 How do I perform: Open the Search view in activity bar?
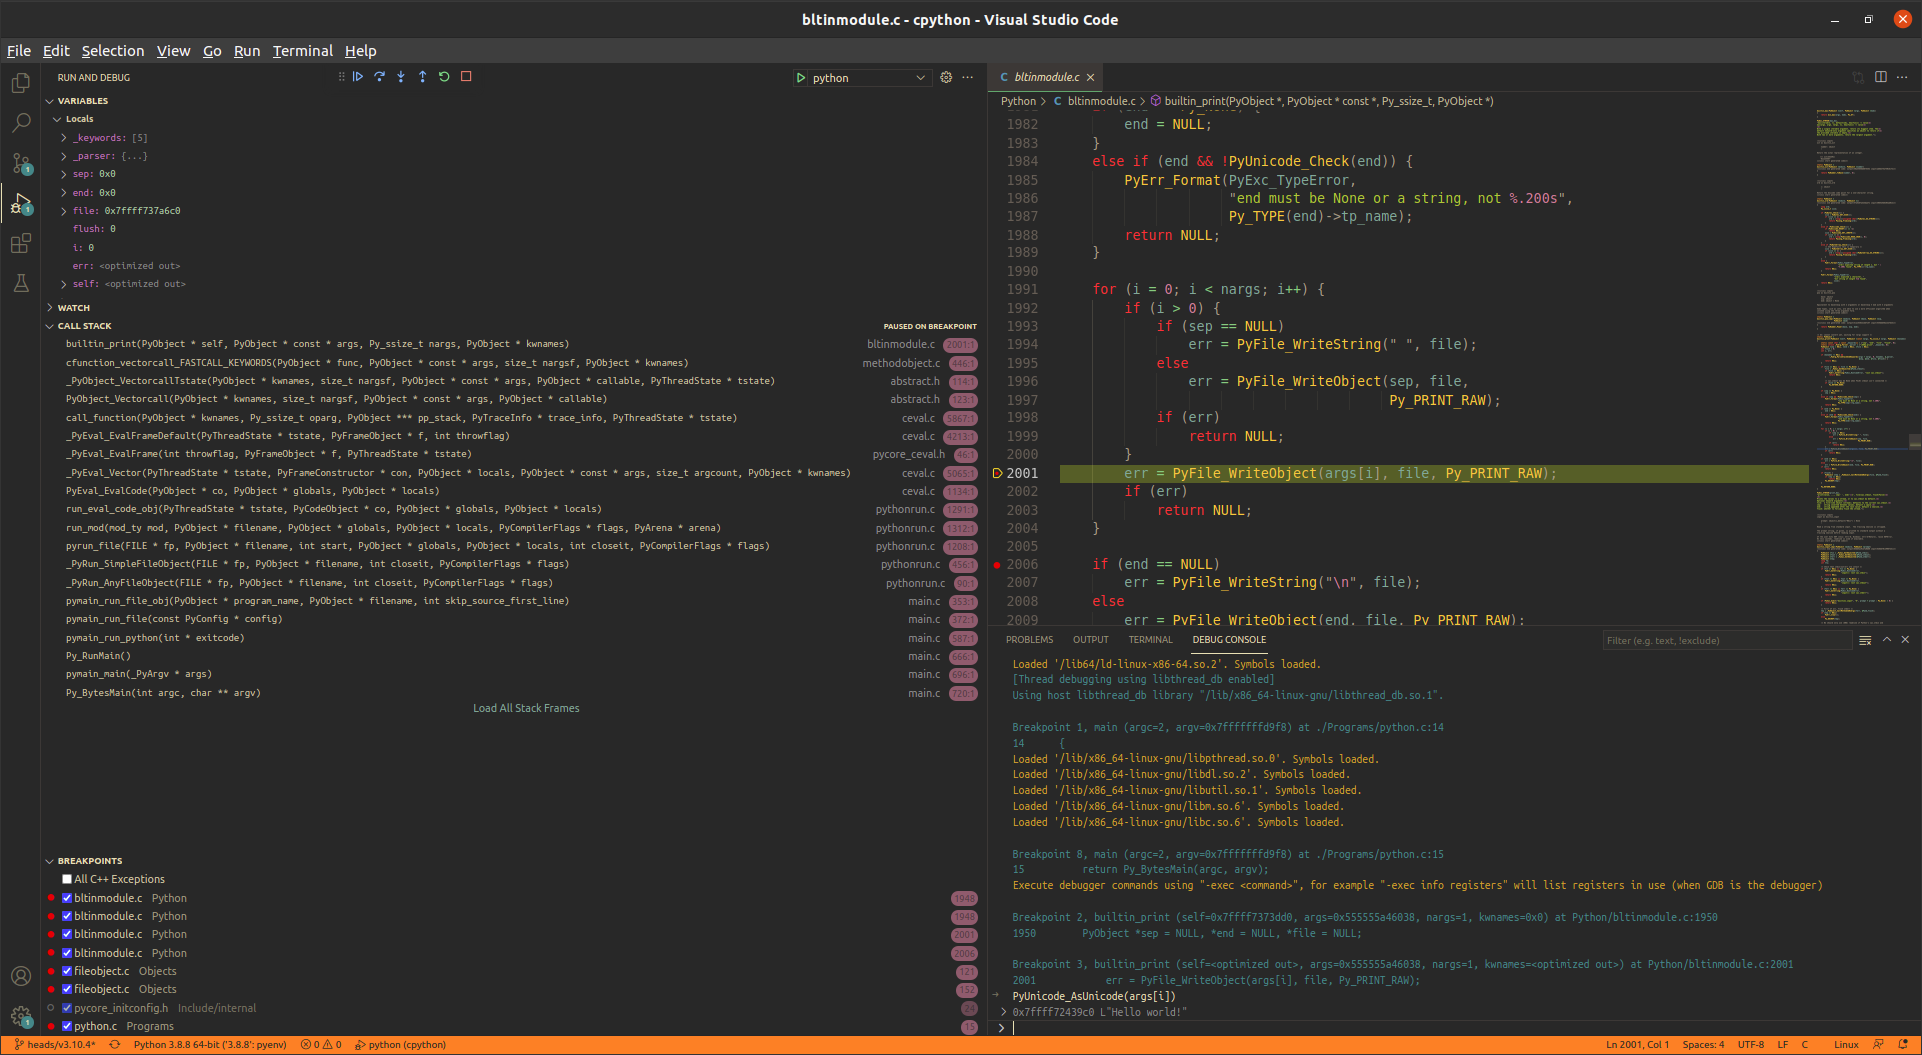click(x=20, y=123)
